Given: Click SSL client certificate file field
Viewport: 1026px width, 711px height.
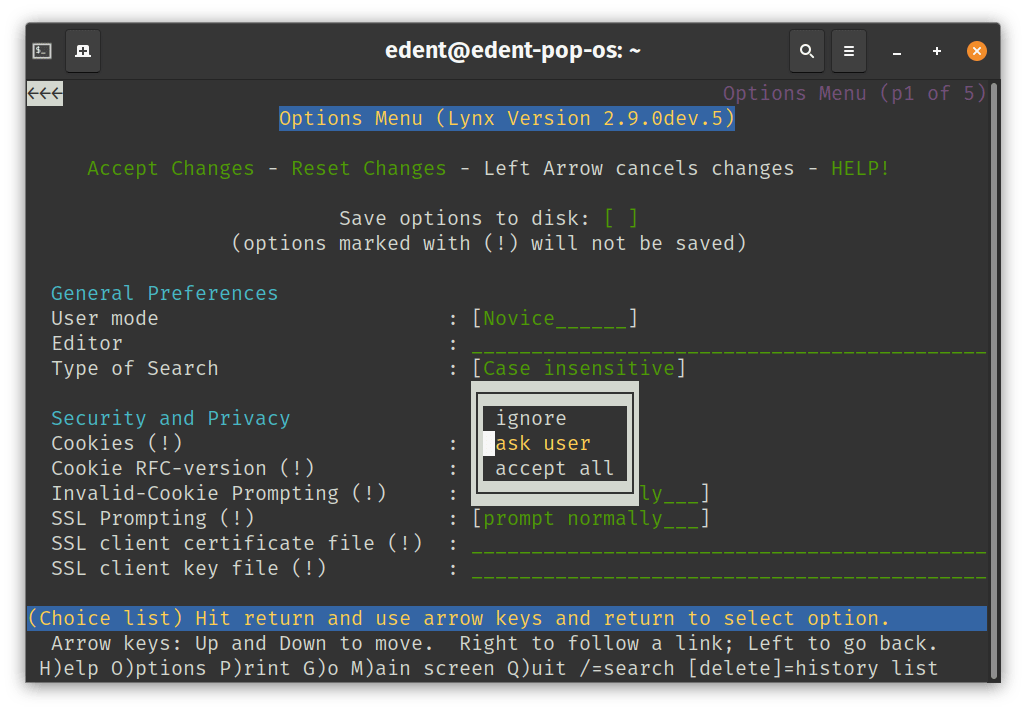Looking at the screenshot, I should click(x=728, y=544).
